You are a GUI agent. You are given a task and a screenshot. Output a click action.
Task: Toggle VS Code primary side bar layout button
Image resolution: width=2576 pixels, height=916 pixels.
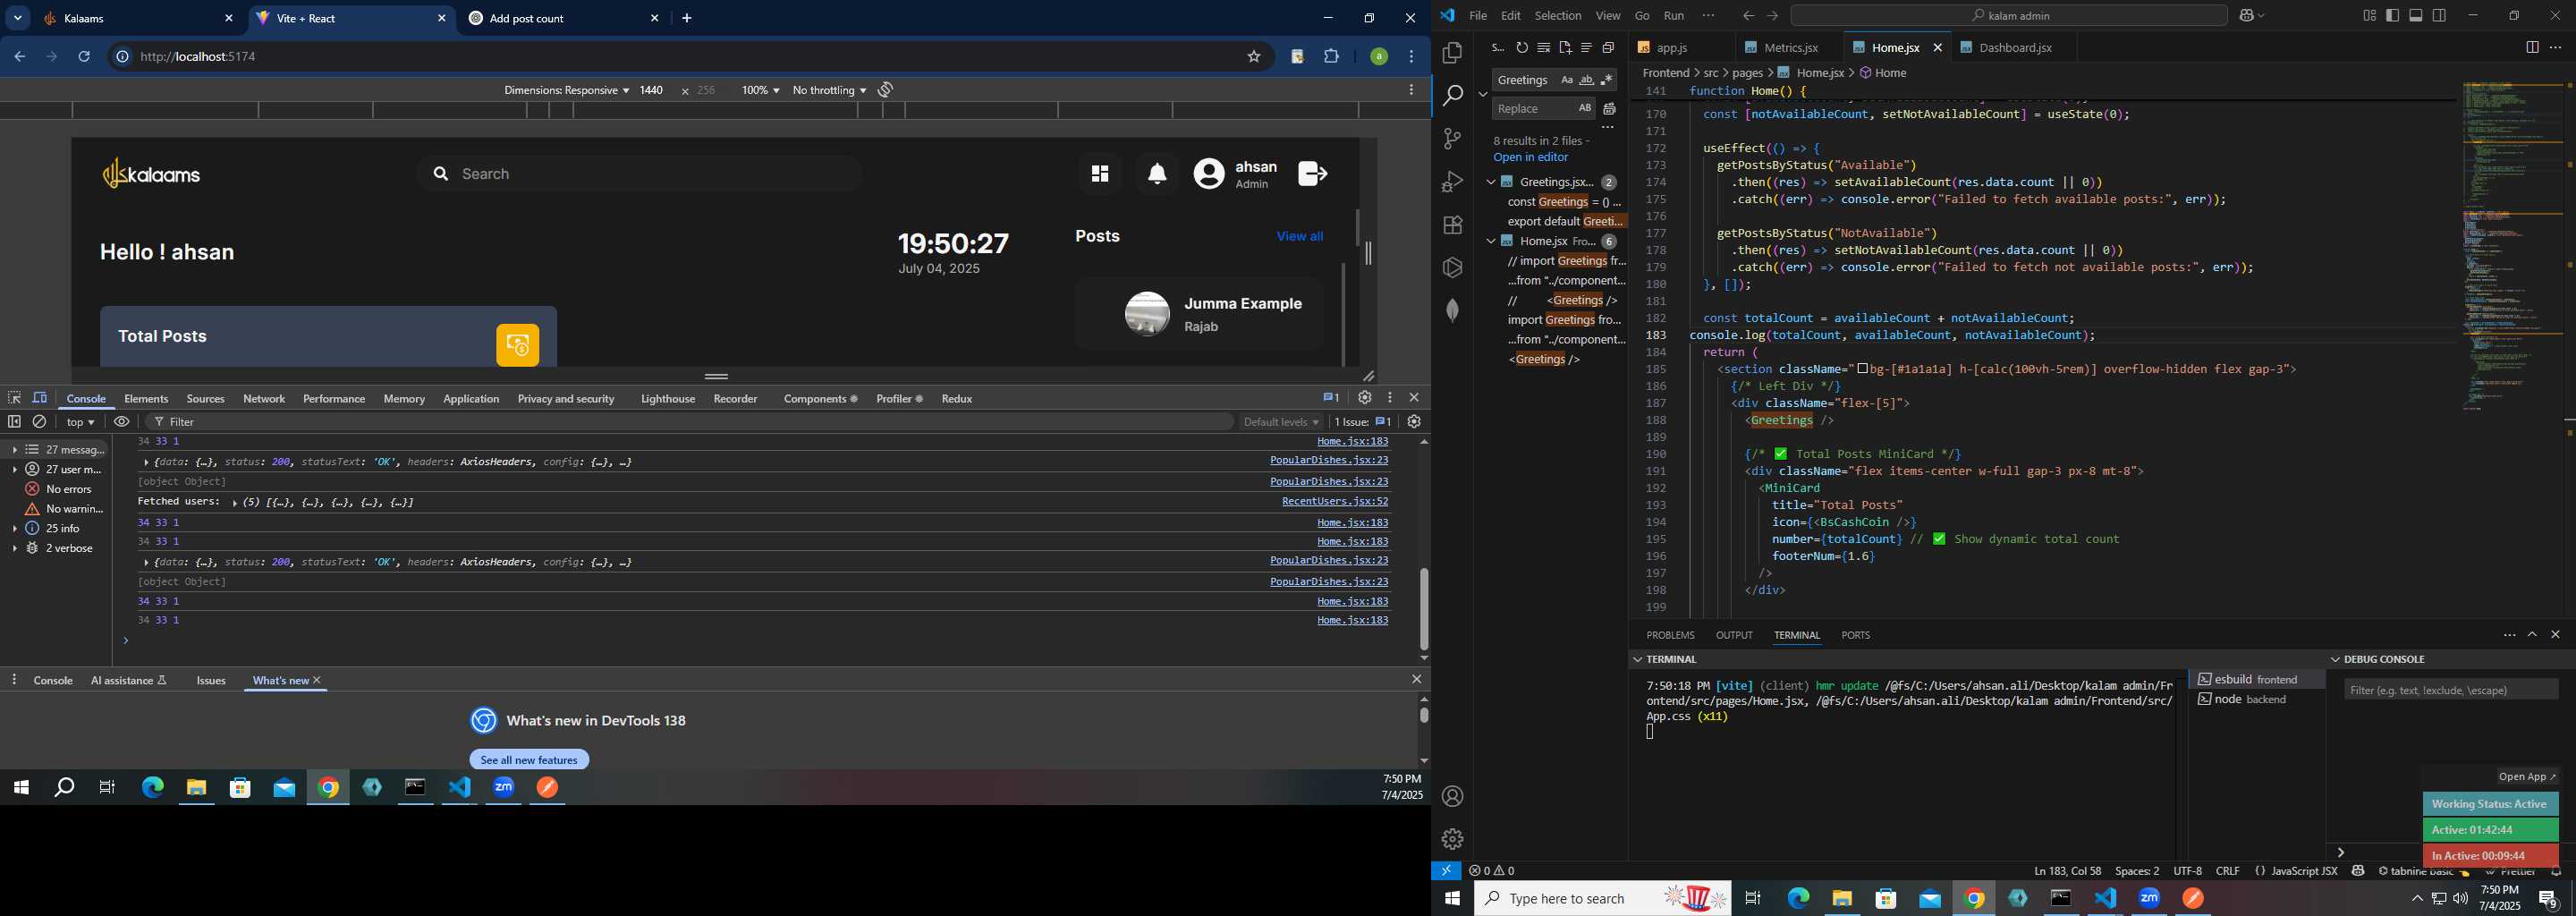[x=2393, y=16]
